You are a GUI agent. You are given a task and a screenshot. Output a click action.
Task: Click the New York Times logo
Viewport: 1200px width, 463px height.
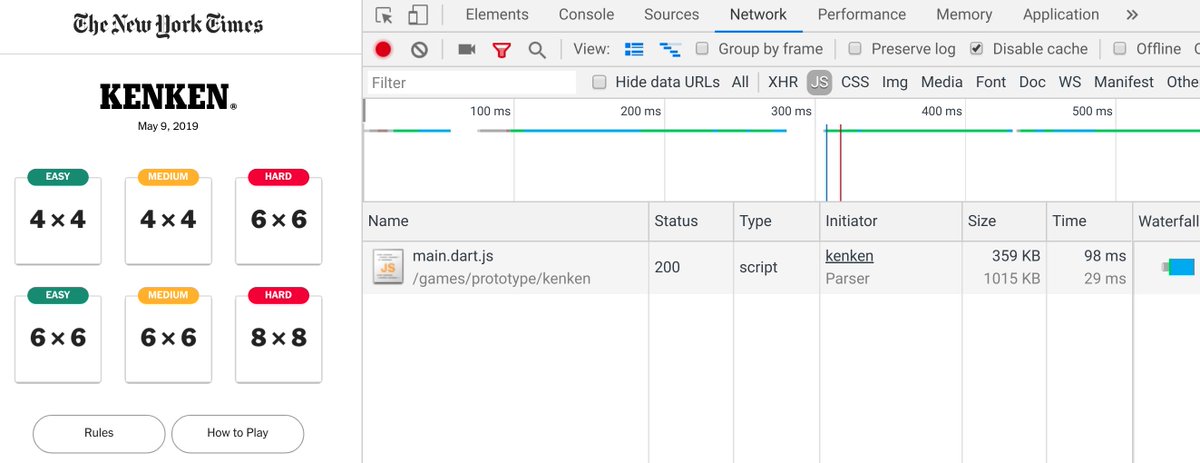[168, 25]
